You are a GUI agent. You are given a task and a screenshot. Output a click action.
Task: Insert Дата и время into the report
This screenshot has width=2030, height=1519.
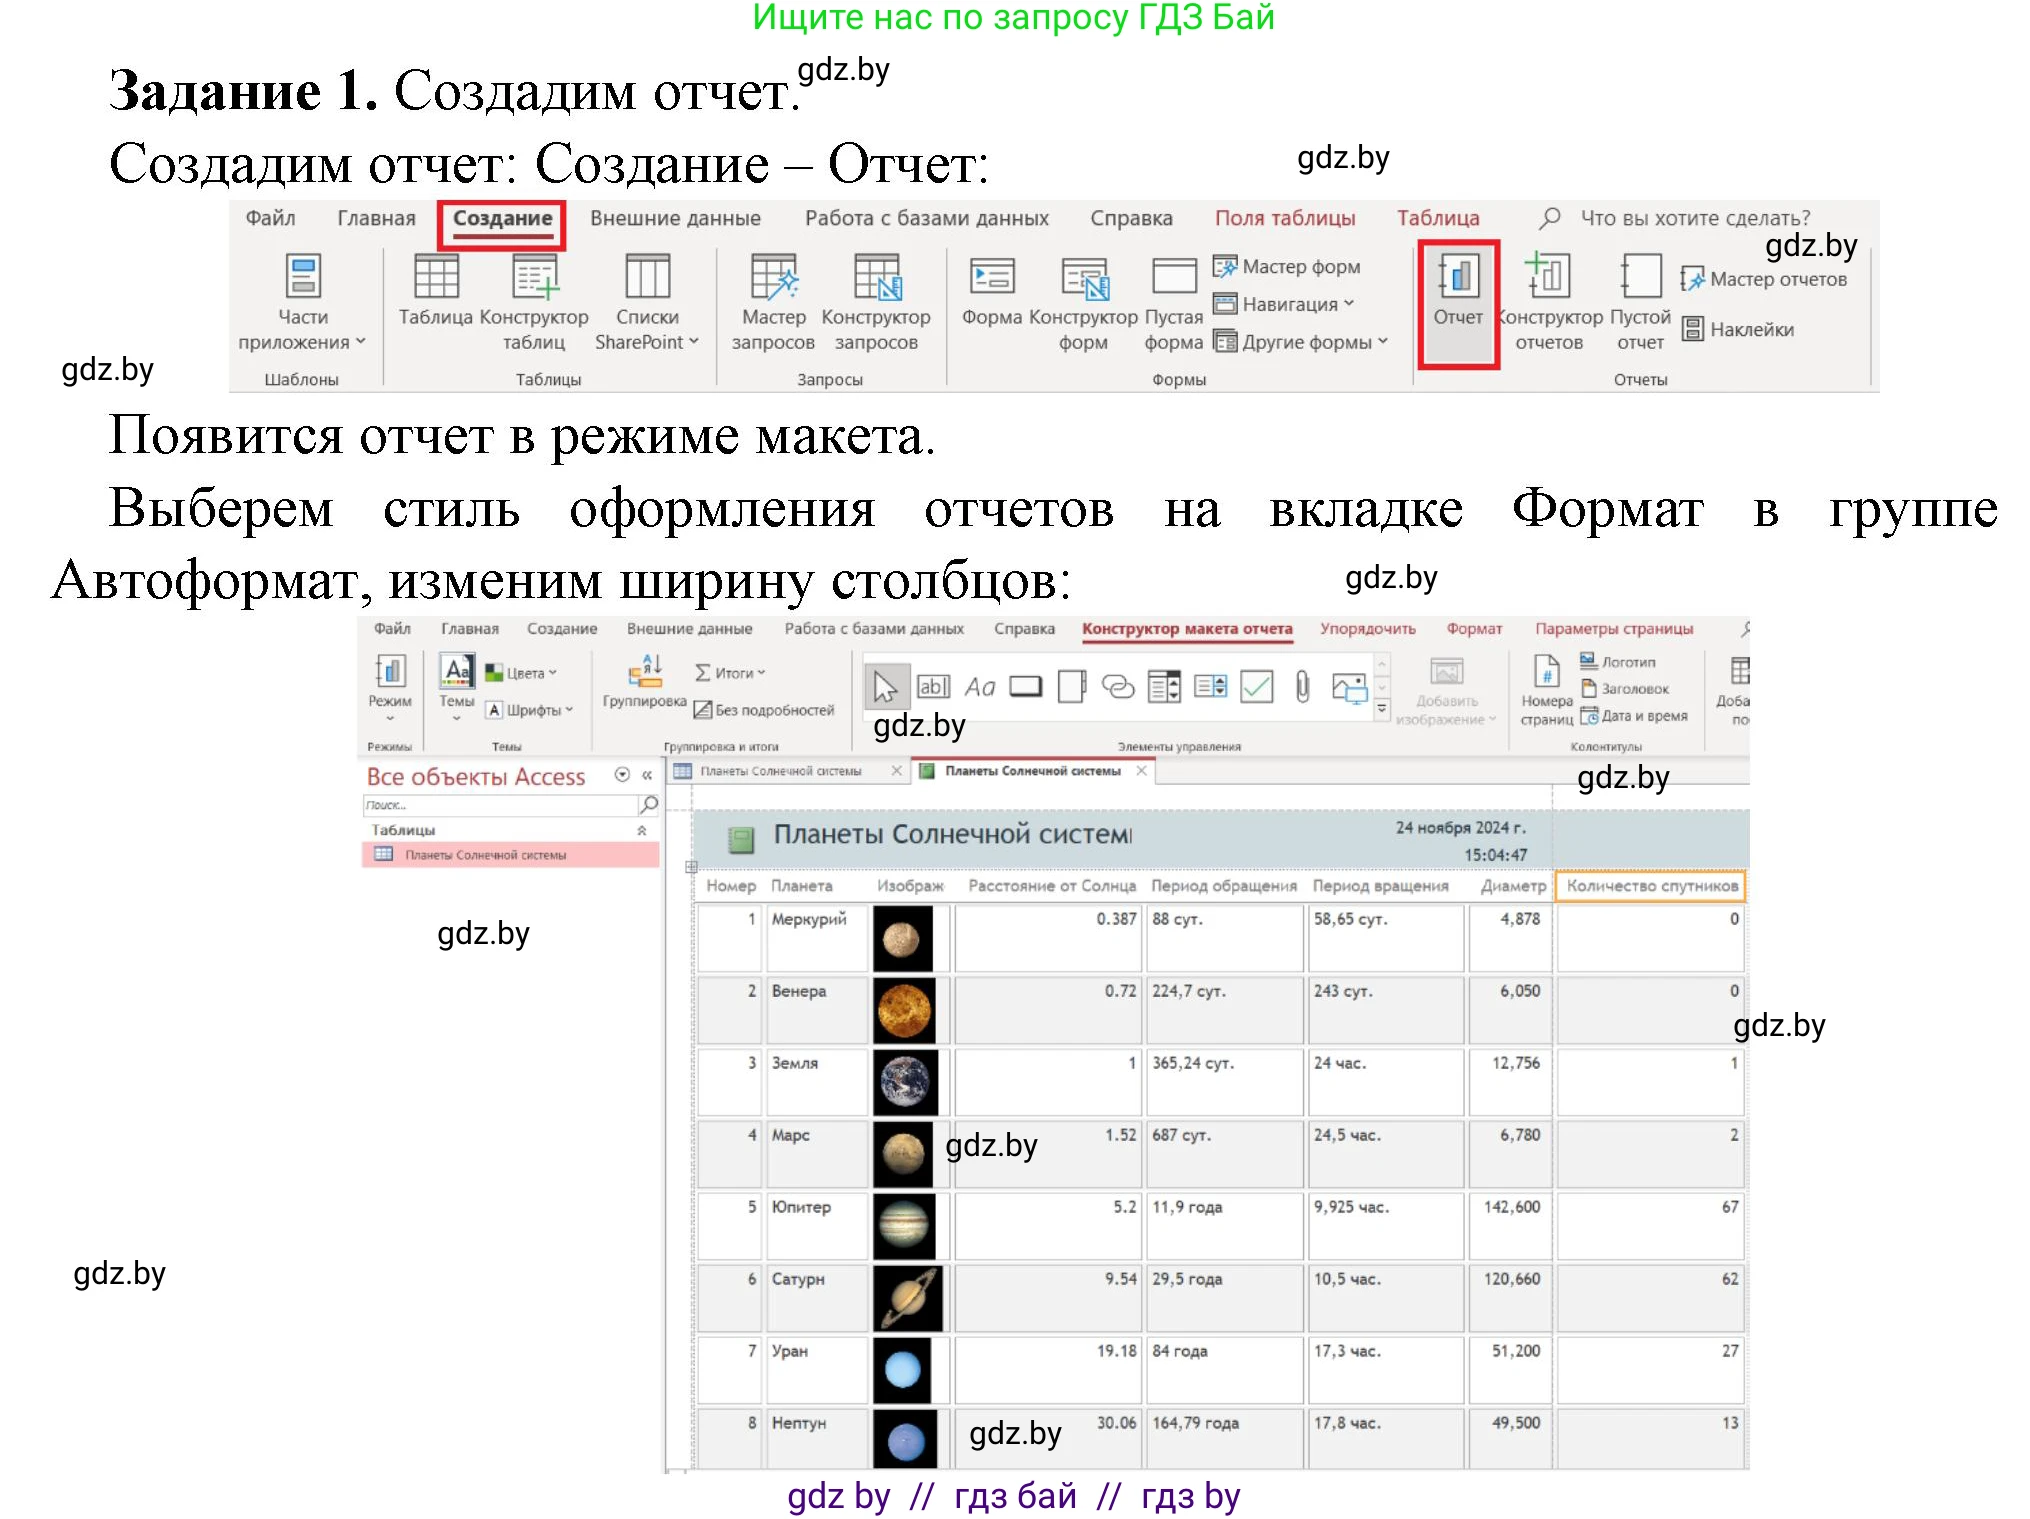pos(1638,714)
